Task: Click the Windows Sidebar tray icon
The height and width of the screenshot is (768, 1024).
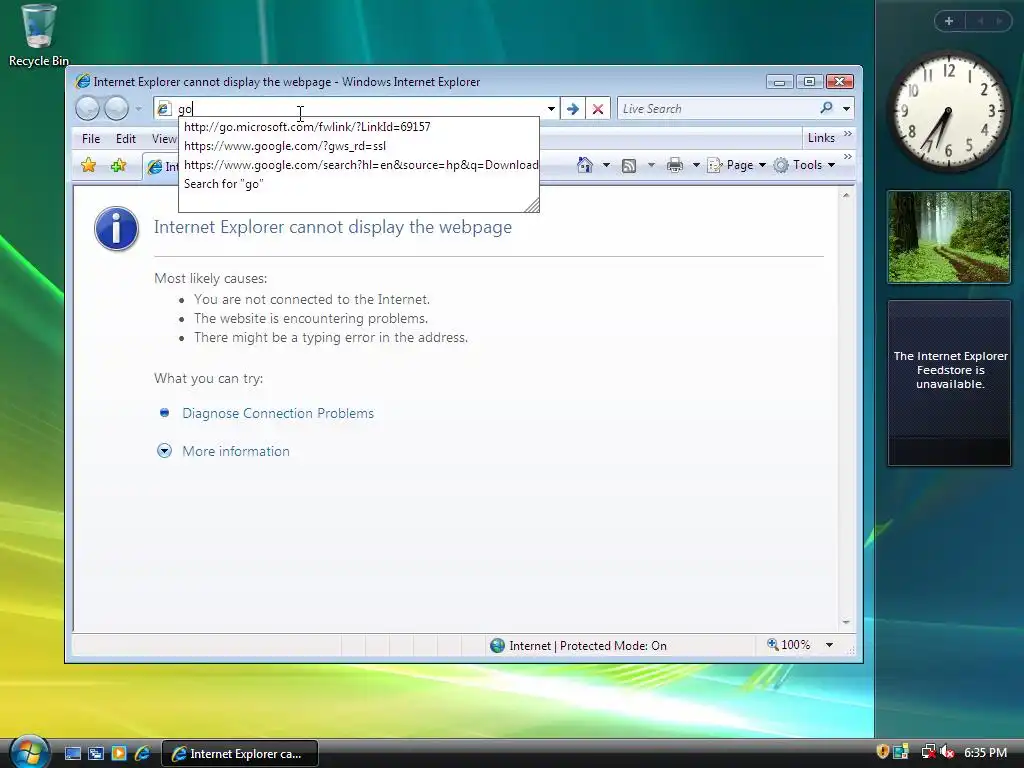Action: 902,752
